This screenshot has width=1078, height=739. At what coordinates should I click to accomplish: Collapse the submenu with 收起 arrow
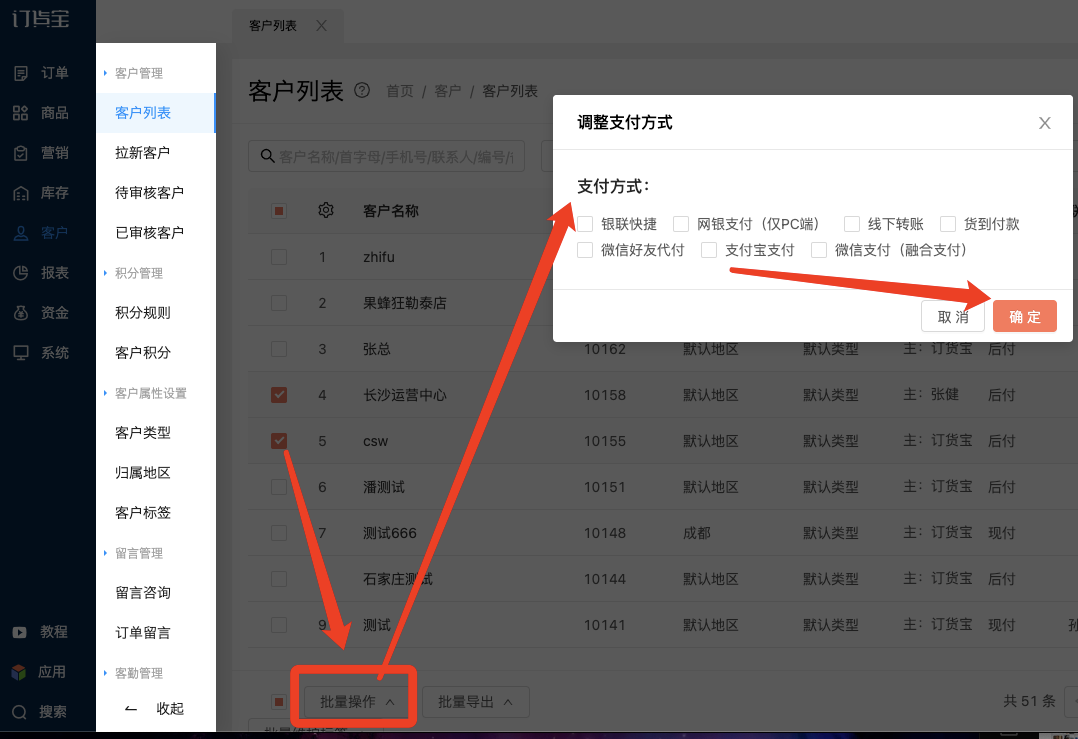pyautogui.click(x=131, y=709)
